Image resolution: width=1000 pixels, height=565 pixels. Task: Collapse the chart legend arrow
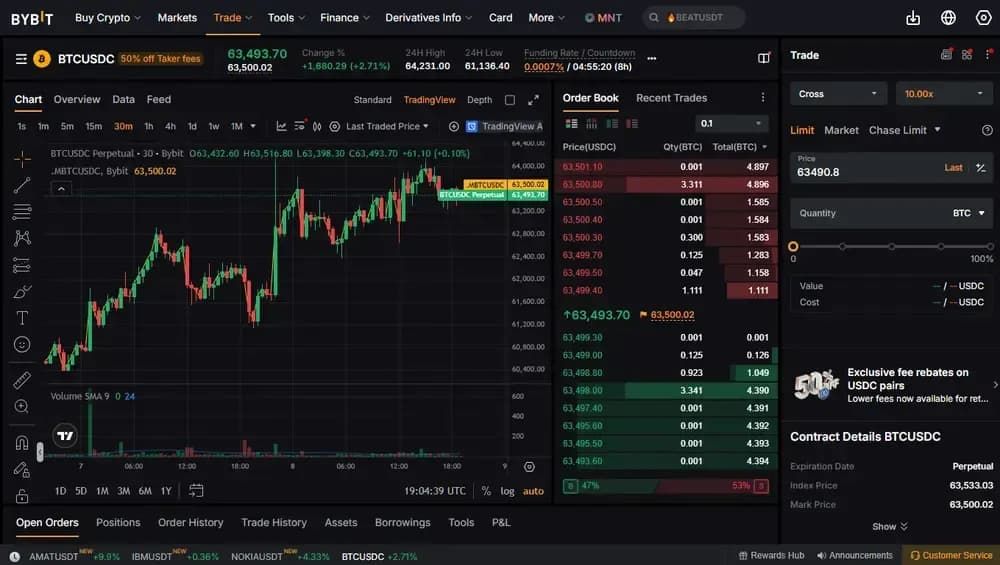point(61,189)
